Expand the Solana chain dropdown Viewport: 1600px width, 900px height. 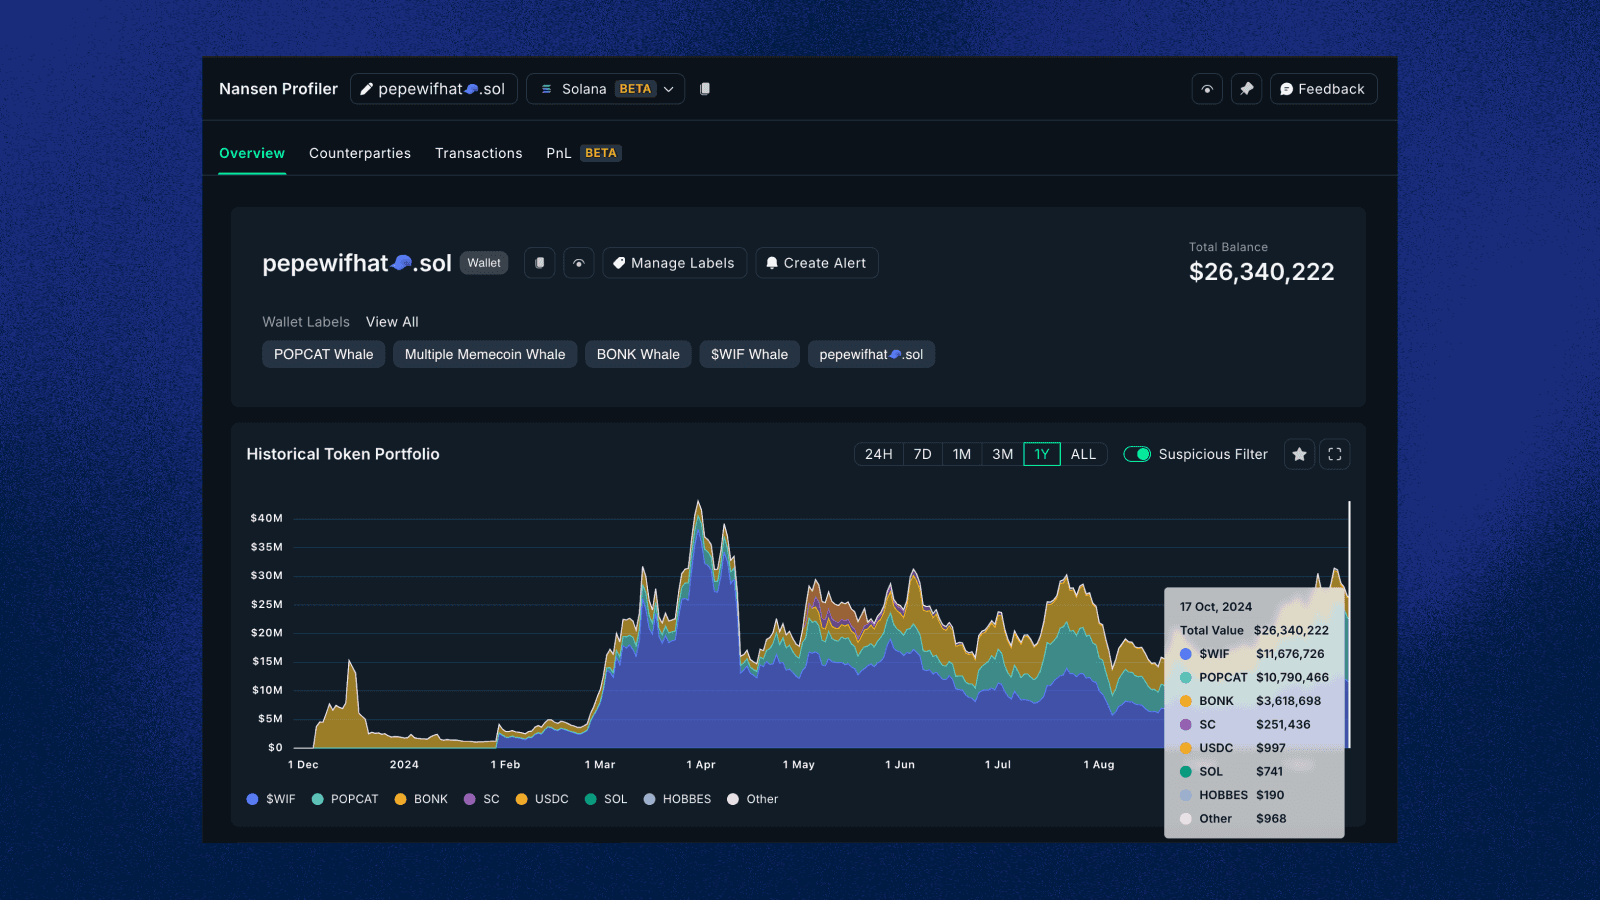605,89
